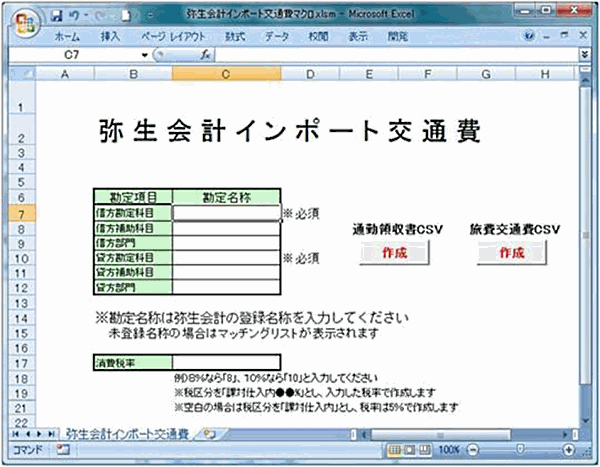Image resolution: width=600 pixels, height=467 pixels.
Task: Open the 挿入 ribbon tab
Action: coord(110,37)
